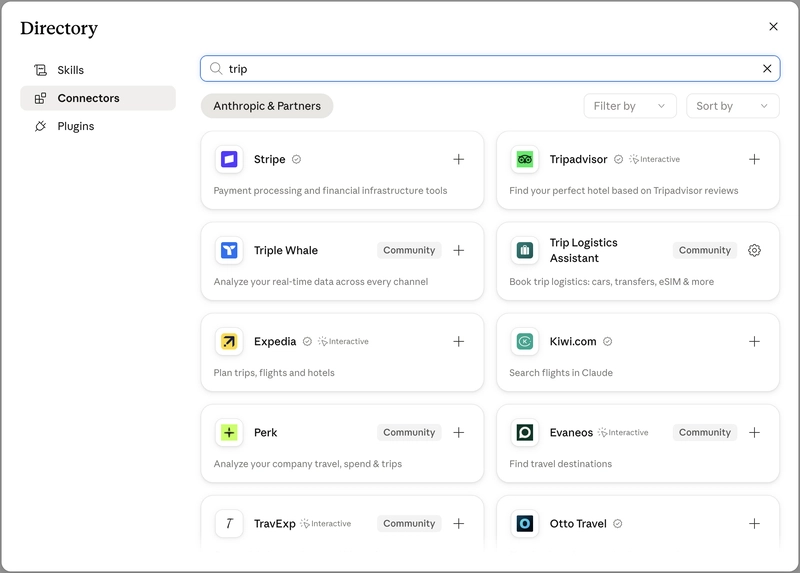Open Trip Logistics Assistant settings gear
Screen dimensions: 800x573
tap(754, 250)
